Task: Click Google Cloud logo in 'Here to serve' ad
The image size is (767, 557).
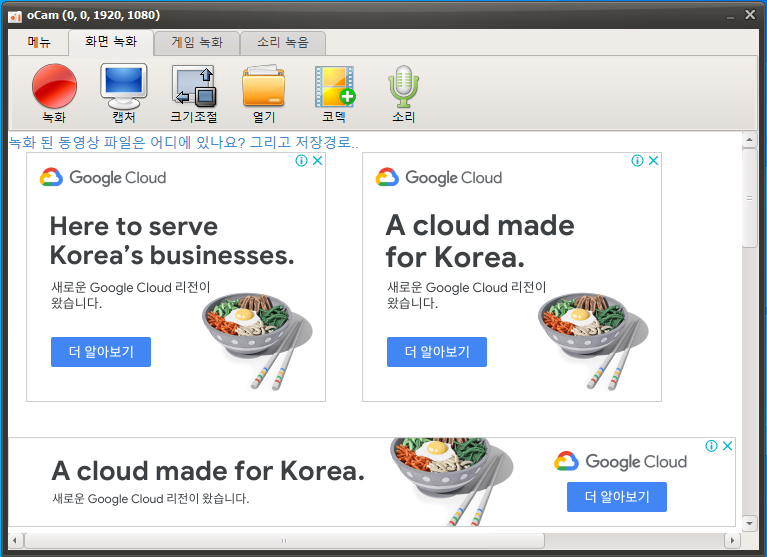Action: 103,178
